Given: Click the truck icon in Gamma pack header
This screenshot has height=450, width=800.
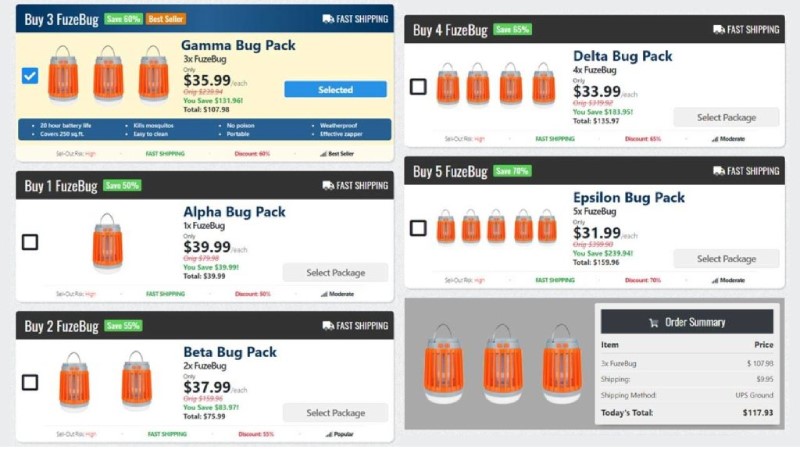Looking at the screenshot, I should (329, 19).
